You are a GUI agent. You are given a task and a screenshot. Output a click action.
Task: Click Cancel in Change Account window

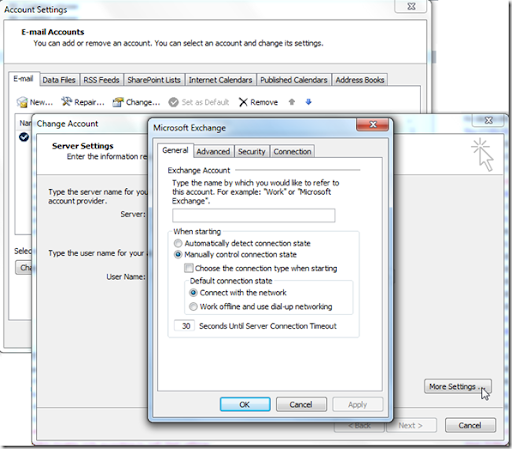tap(470, 425)
